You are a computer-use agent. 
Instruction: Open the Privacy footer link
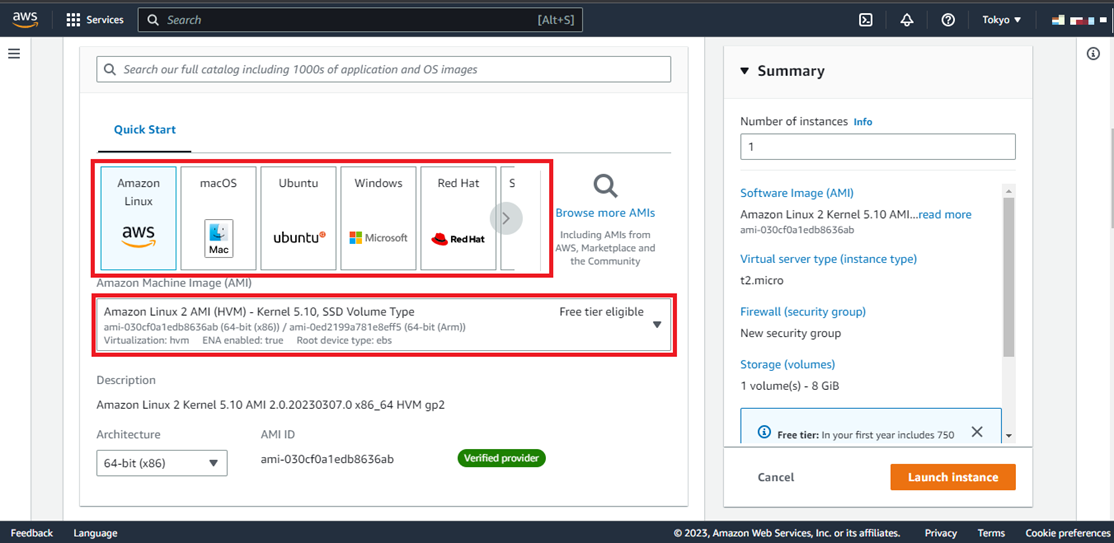coord(941,533)
